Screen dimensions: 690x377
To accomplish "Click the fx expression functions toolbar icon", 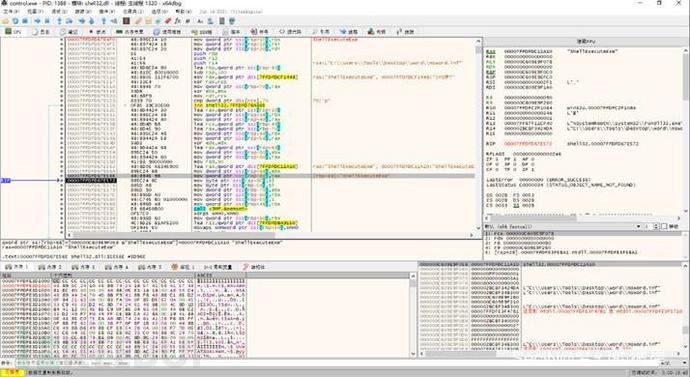I will pyautogui.click(x=177, y=21).
